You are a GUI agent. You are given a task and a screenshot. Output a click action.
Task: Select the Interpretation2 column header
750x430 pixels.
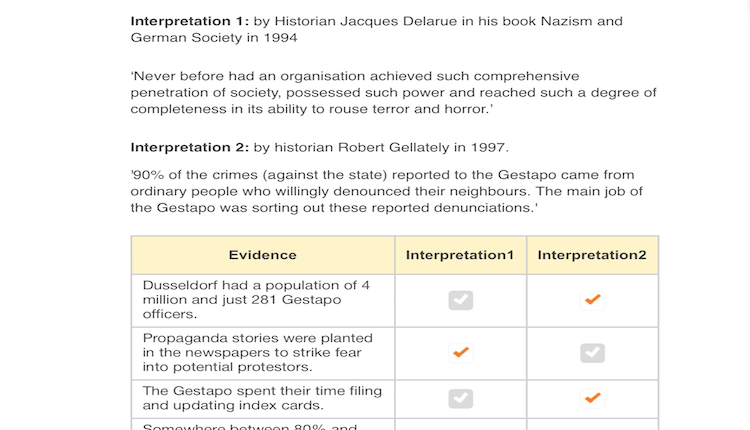click(x=592, y=255)
